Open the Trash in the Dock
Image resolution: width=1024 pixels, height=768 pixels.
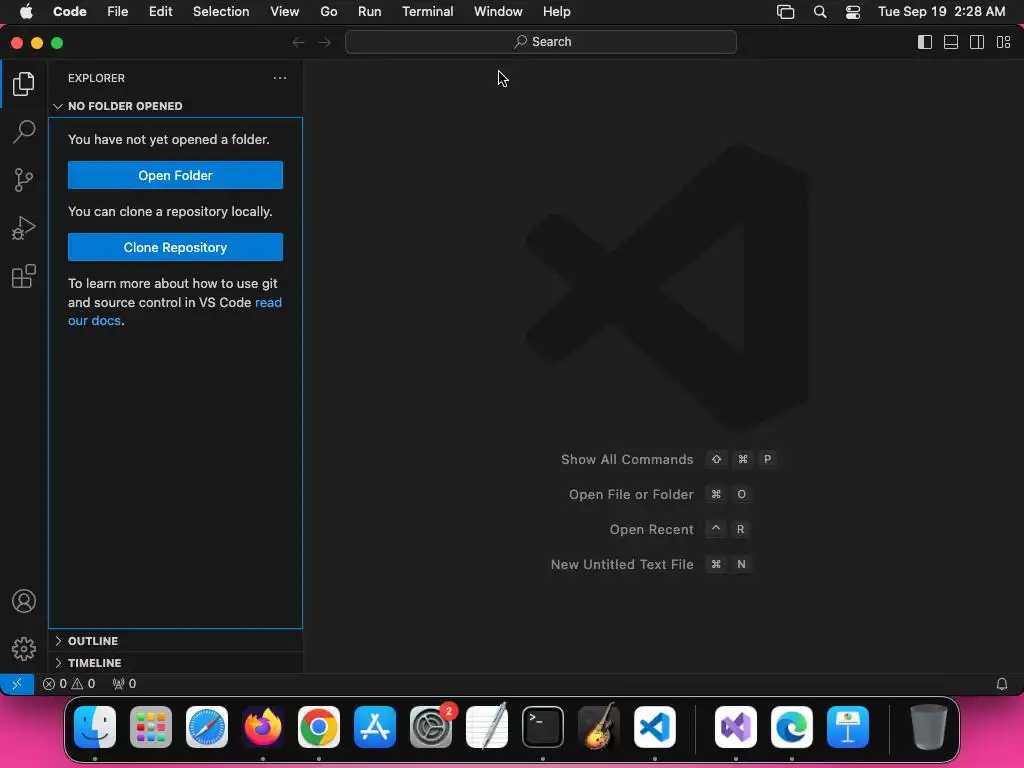pos(929,727)
